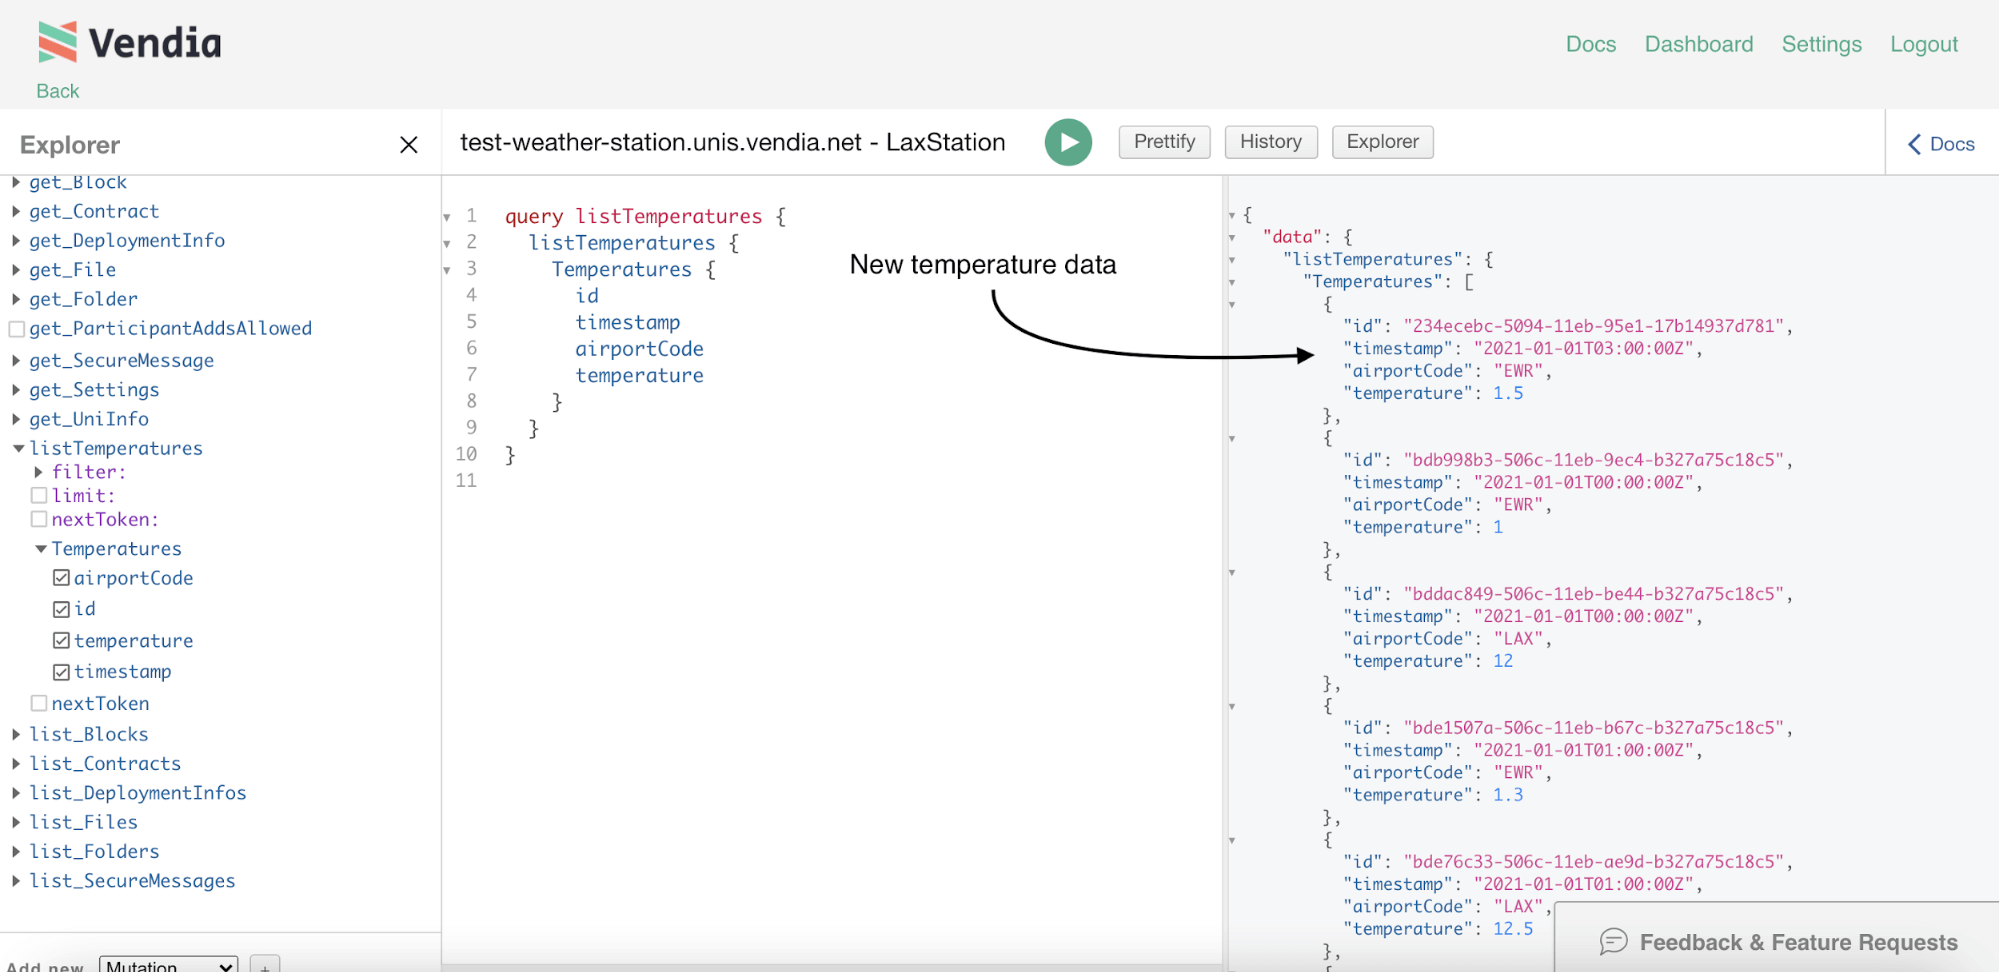
Task: Click query name listTemperatures on line 1
Action: point(668,216)
